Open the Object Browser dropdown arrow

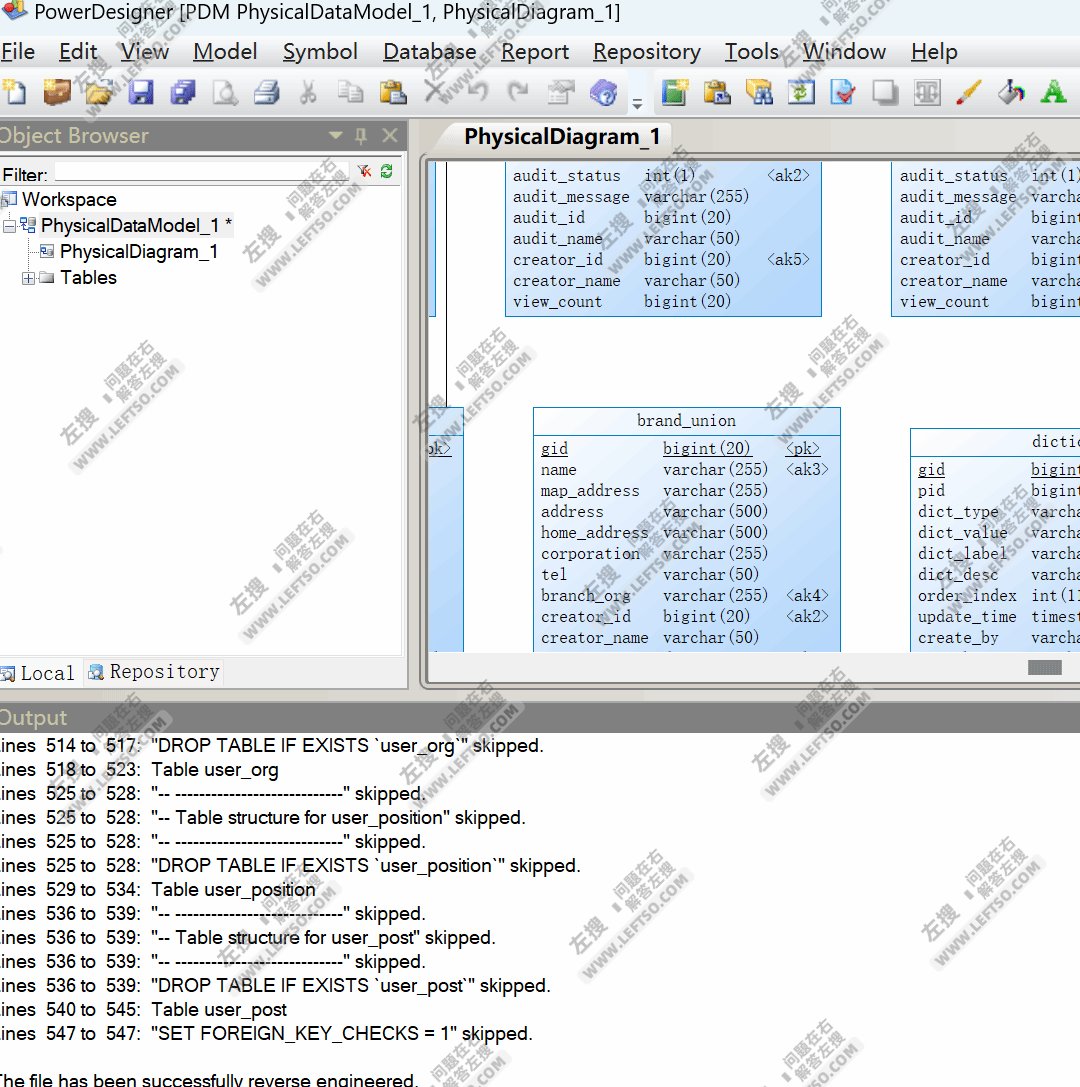335,135
